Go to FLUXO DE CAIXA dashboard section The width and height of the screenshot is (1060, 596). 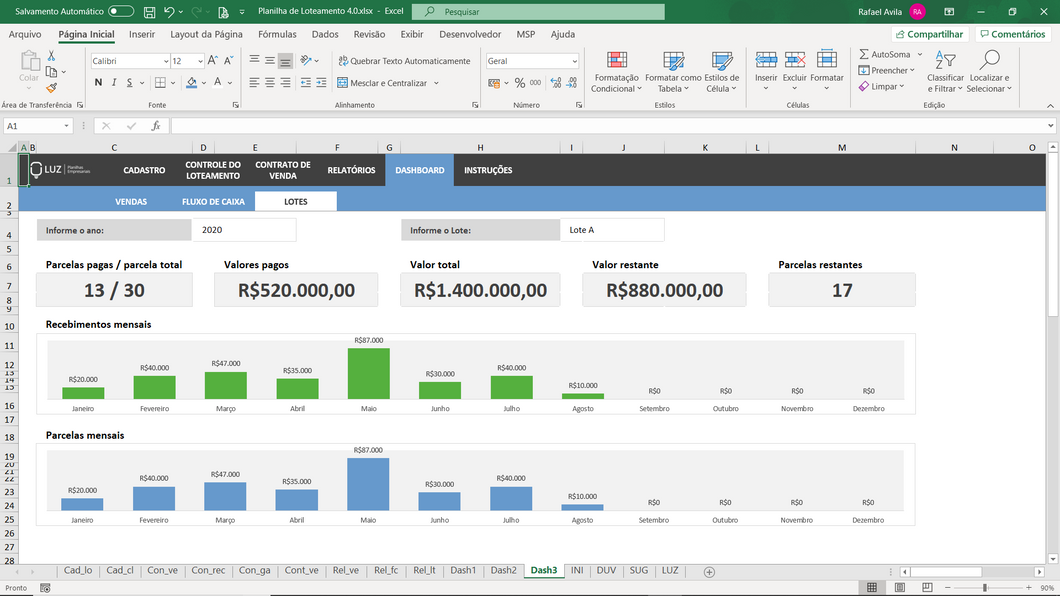[x=213, y=201]
